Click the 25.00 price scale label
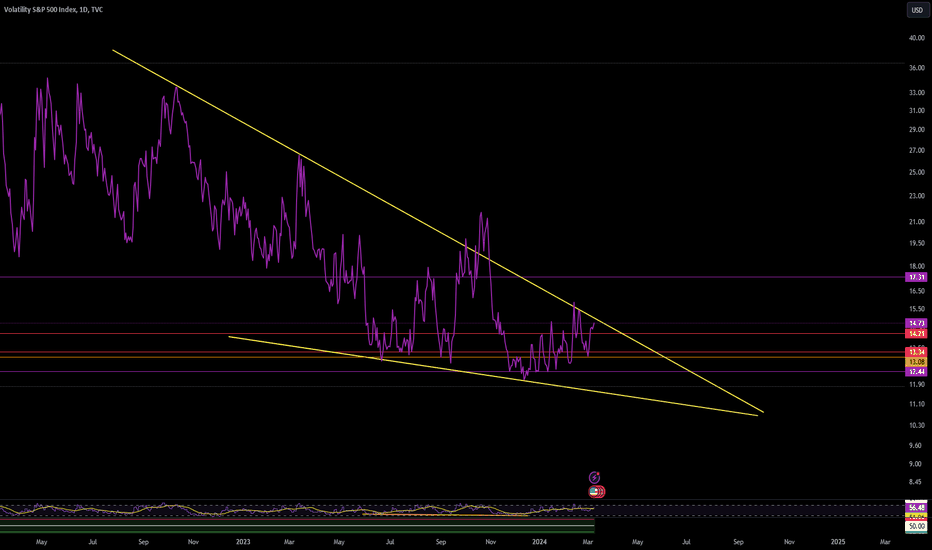932x550 pixels. click(916, 172)
